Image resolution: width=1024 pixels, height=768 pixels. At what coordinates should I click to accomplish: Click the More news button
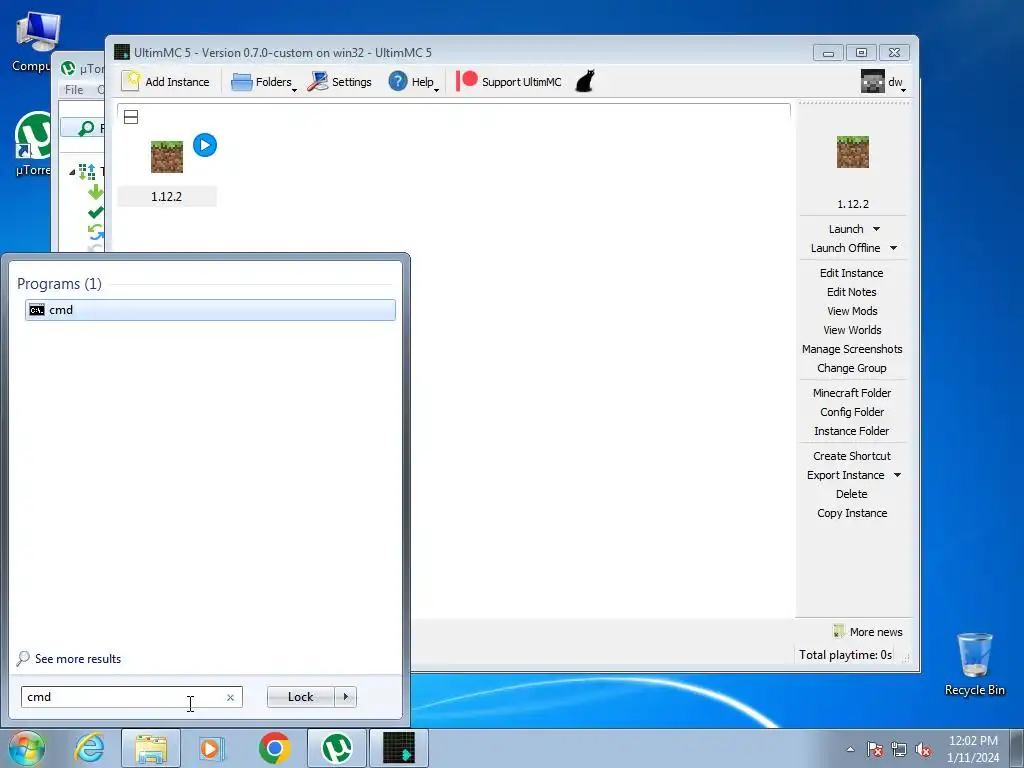(x=868, y=632)
